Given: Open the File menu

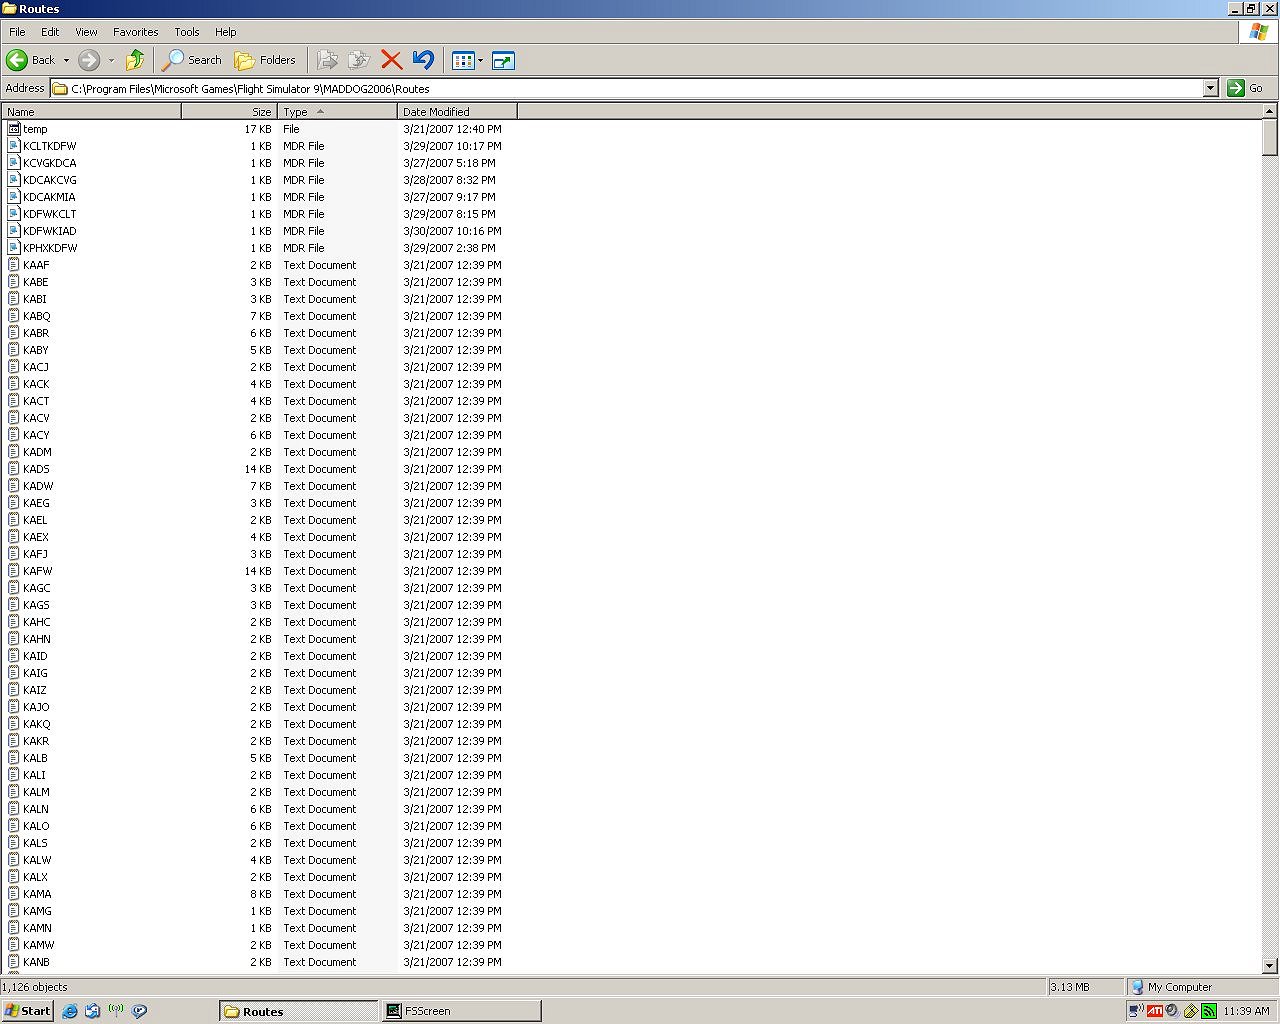Looking at the screenshot, I should pyautogui.click(x=17, y=32).
